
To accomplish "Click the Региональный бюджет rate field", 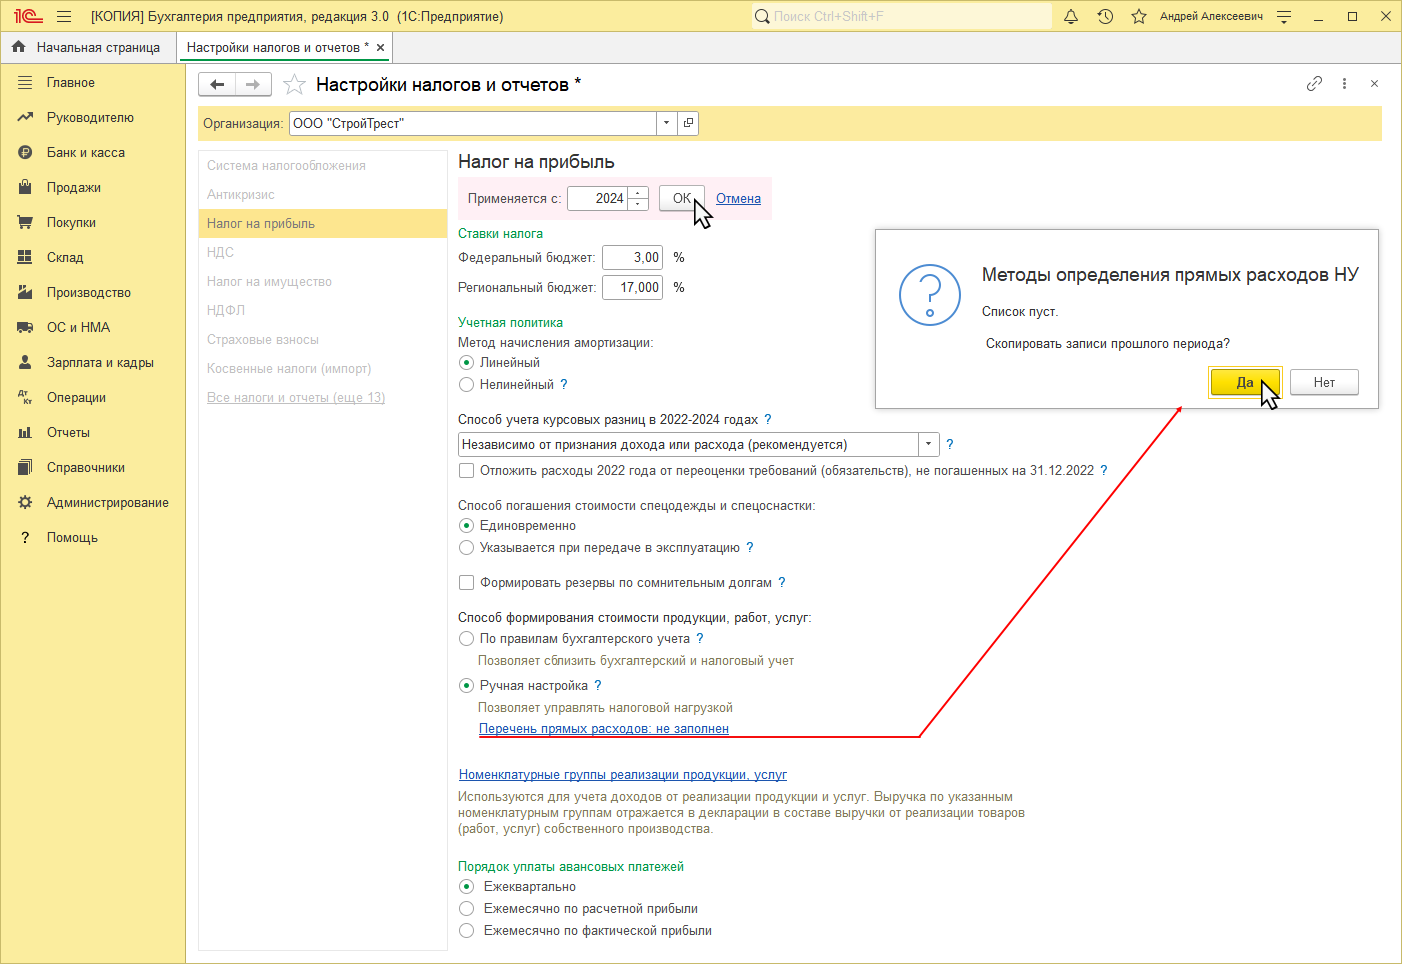I will click(632, 287).
